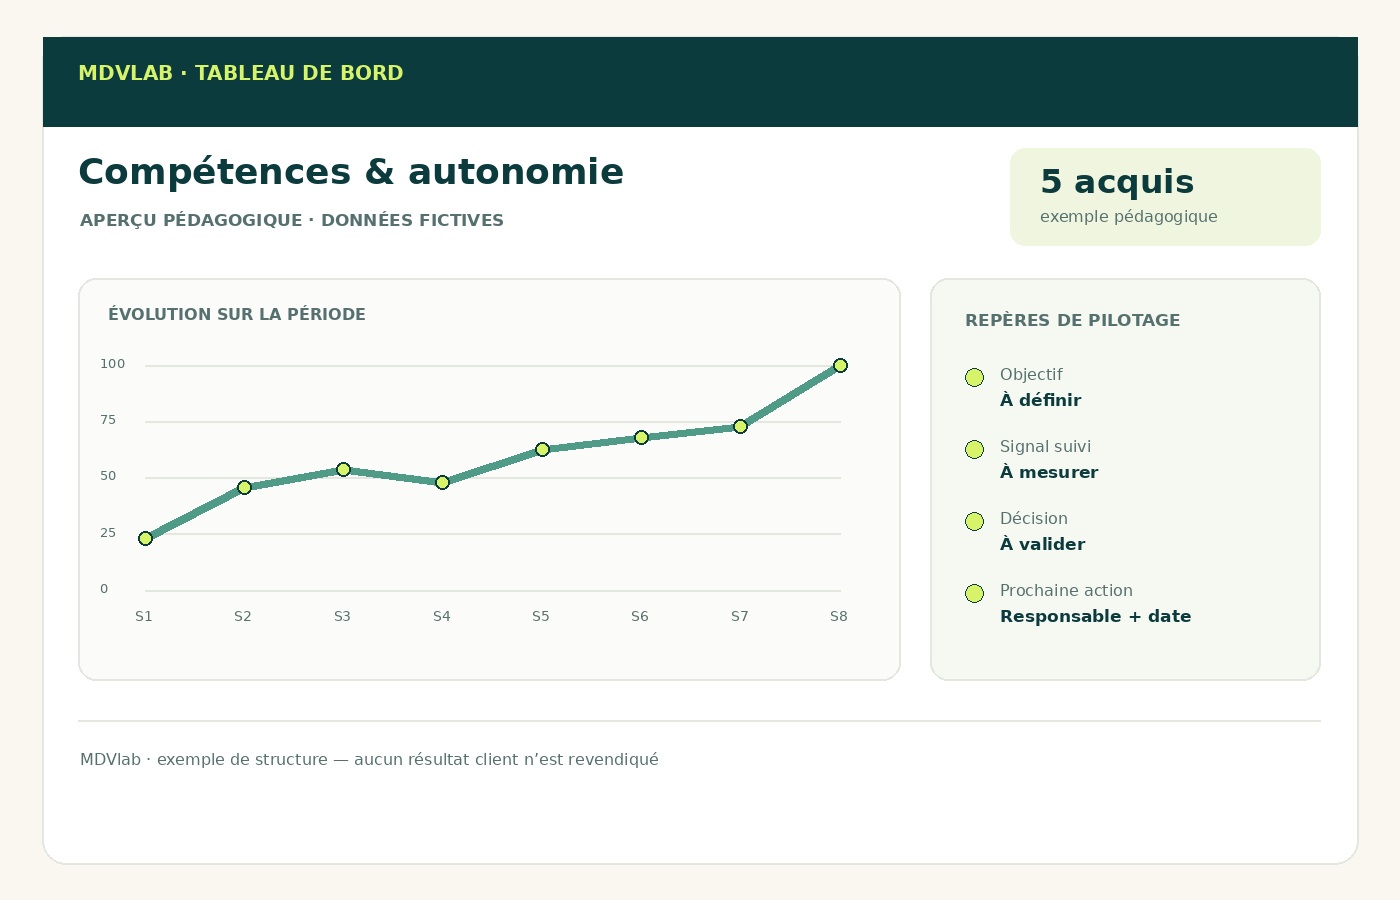This screenshot has width=1400, height=900.
Task: Click the "APERÇU PÉDAGOGIQUE · DONNÉES FICTIVES" subtitle
Action: [292, 220]
